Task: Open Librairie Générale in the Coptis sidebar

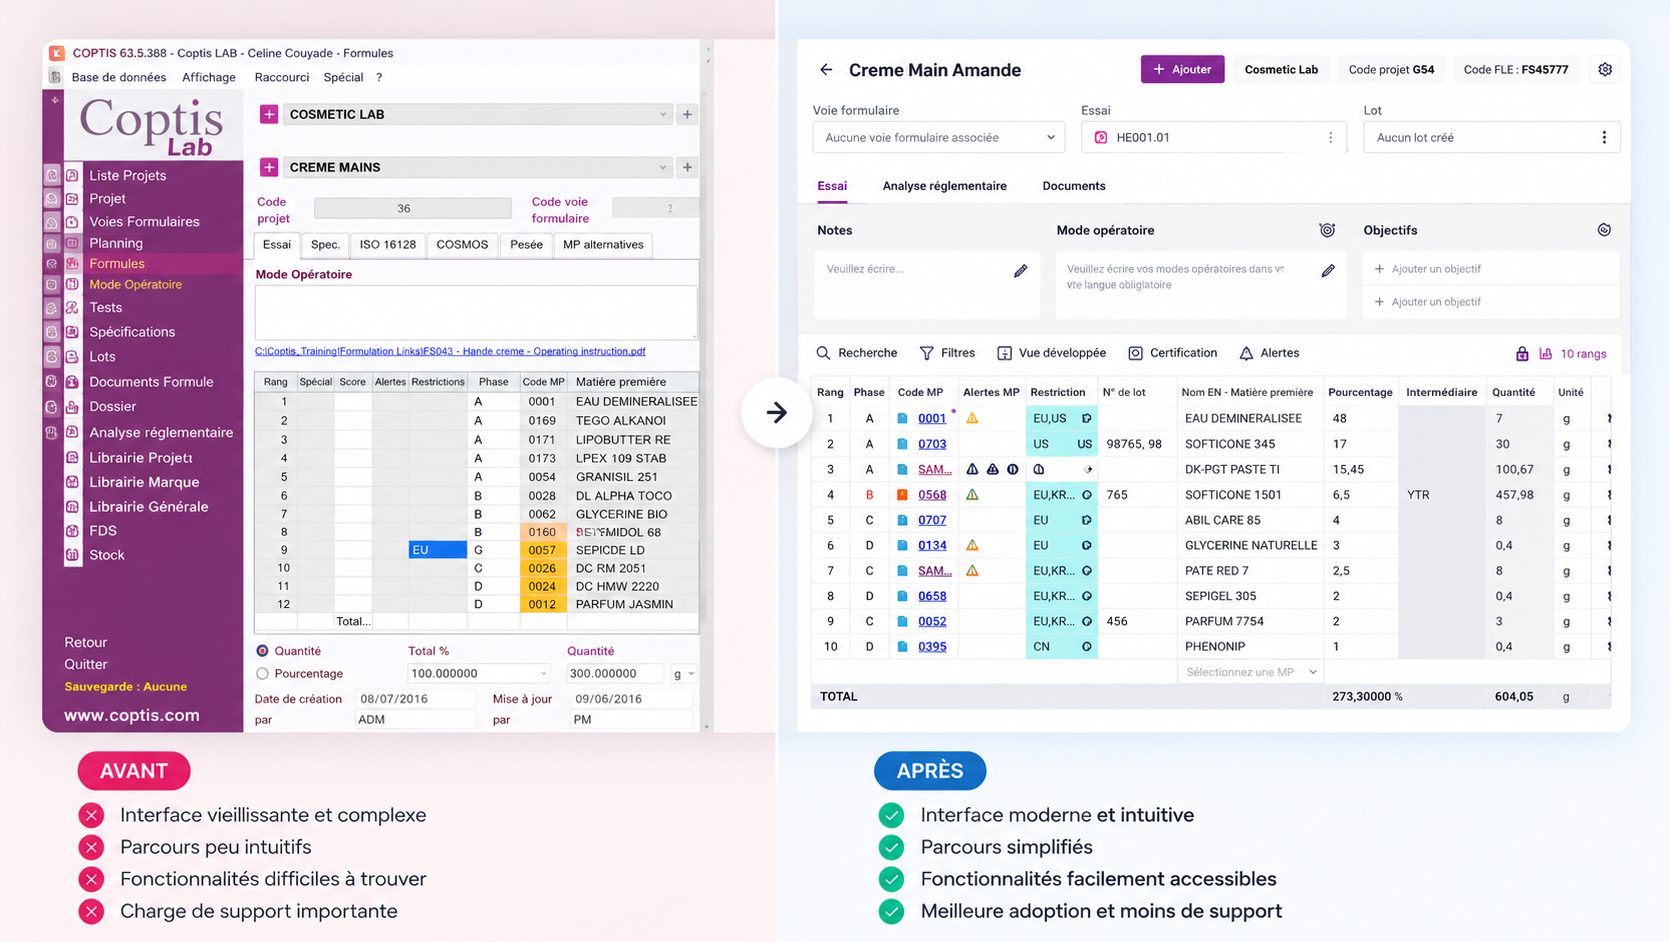Action: click(148, 507)
